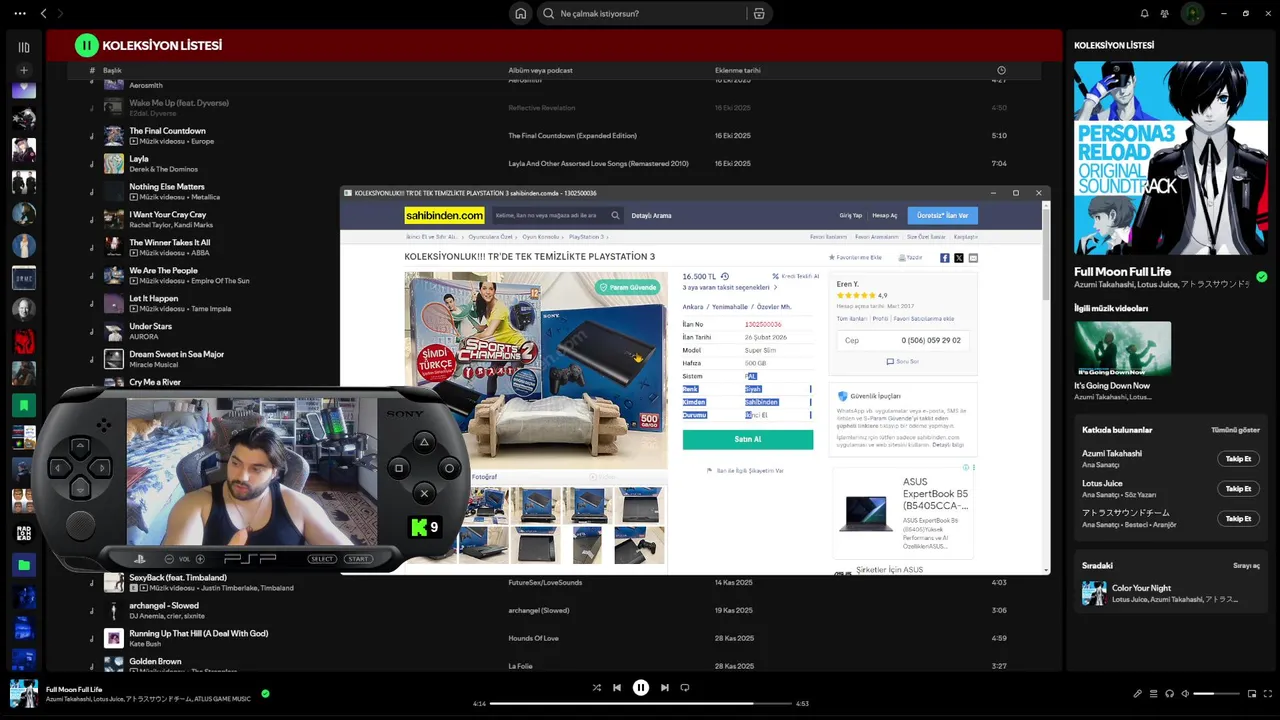Focus the sahibinden search input field
This screenshot has width=1280, height=720.
550,215
